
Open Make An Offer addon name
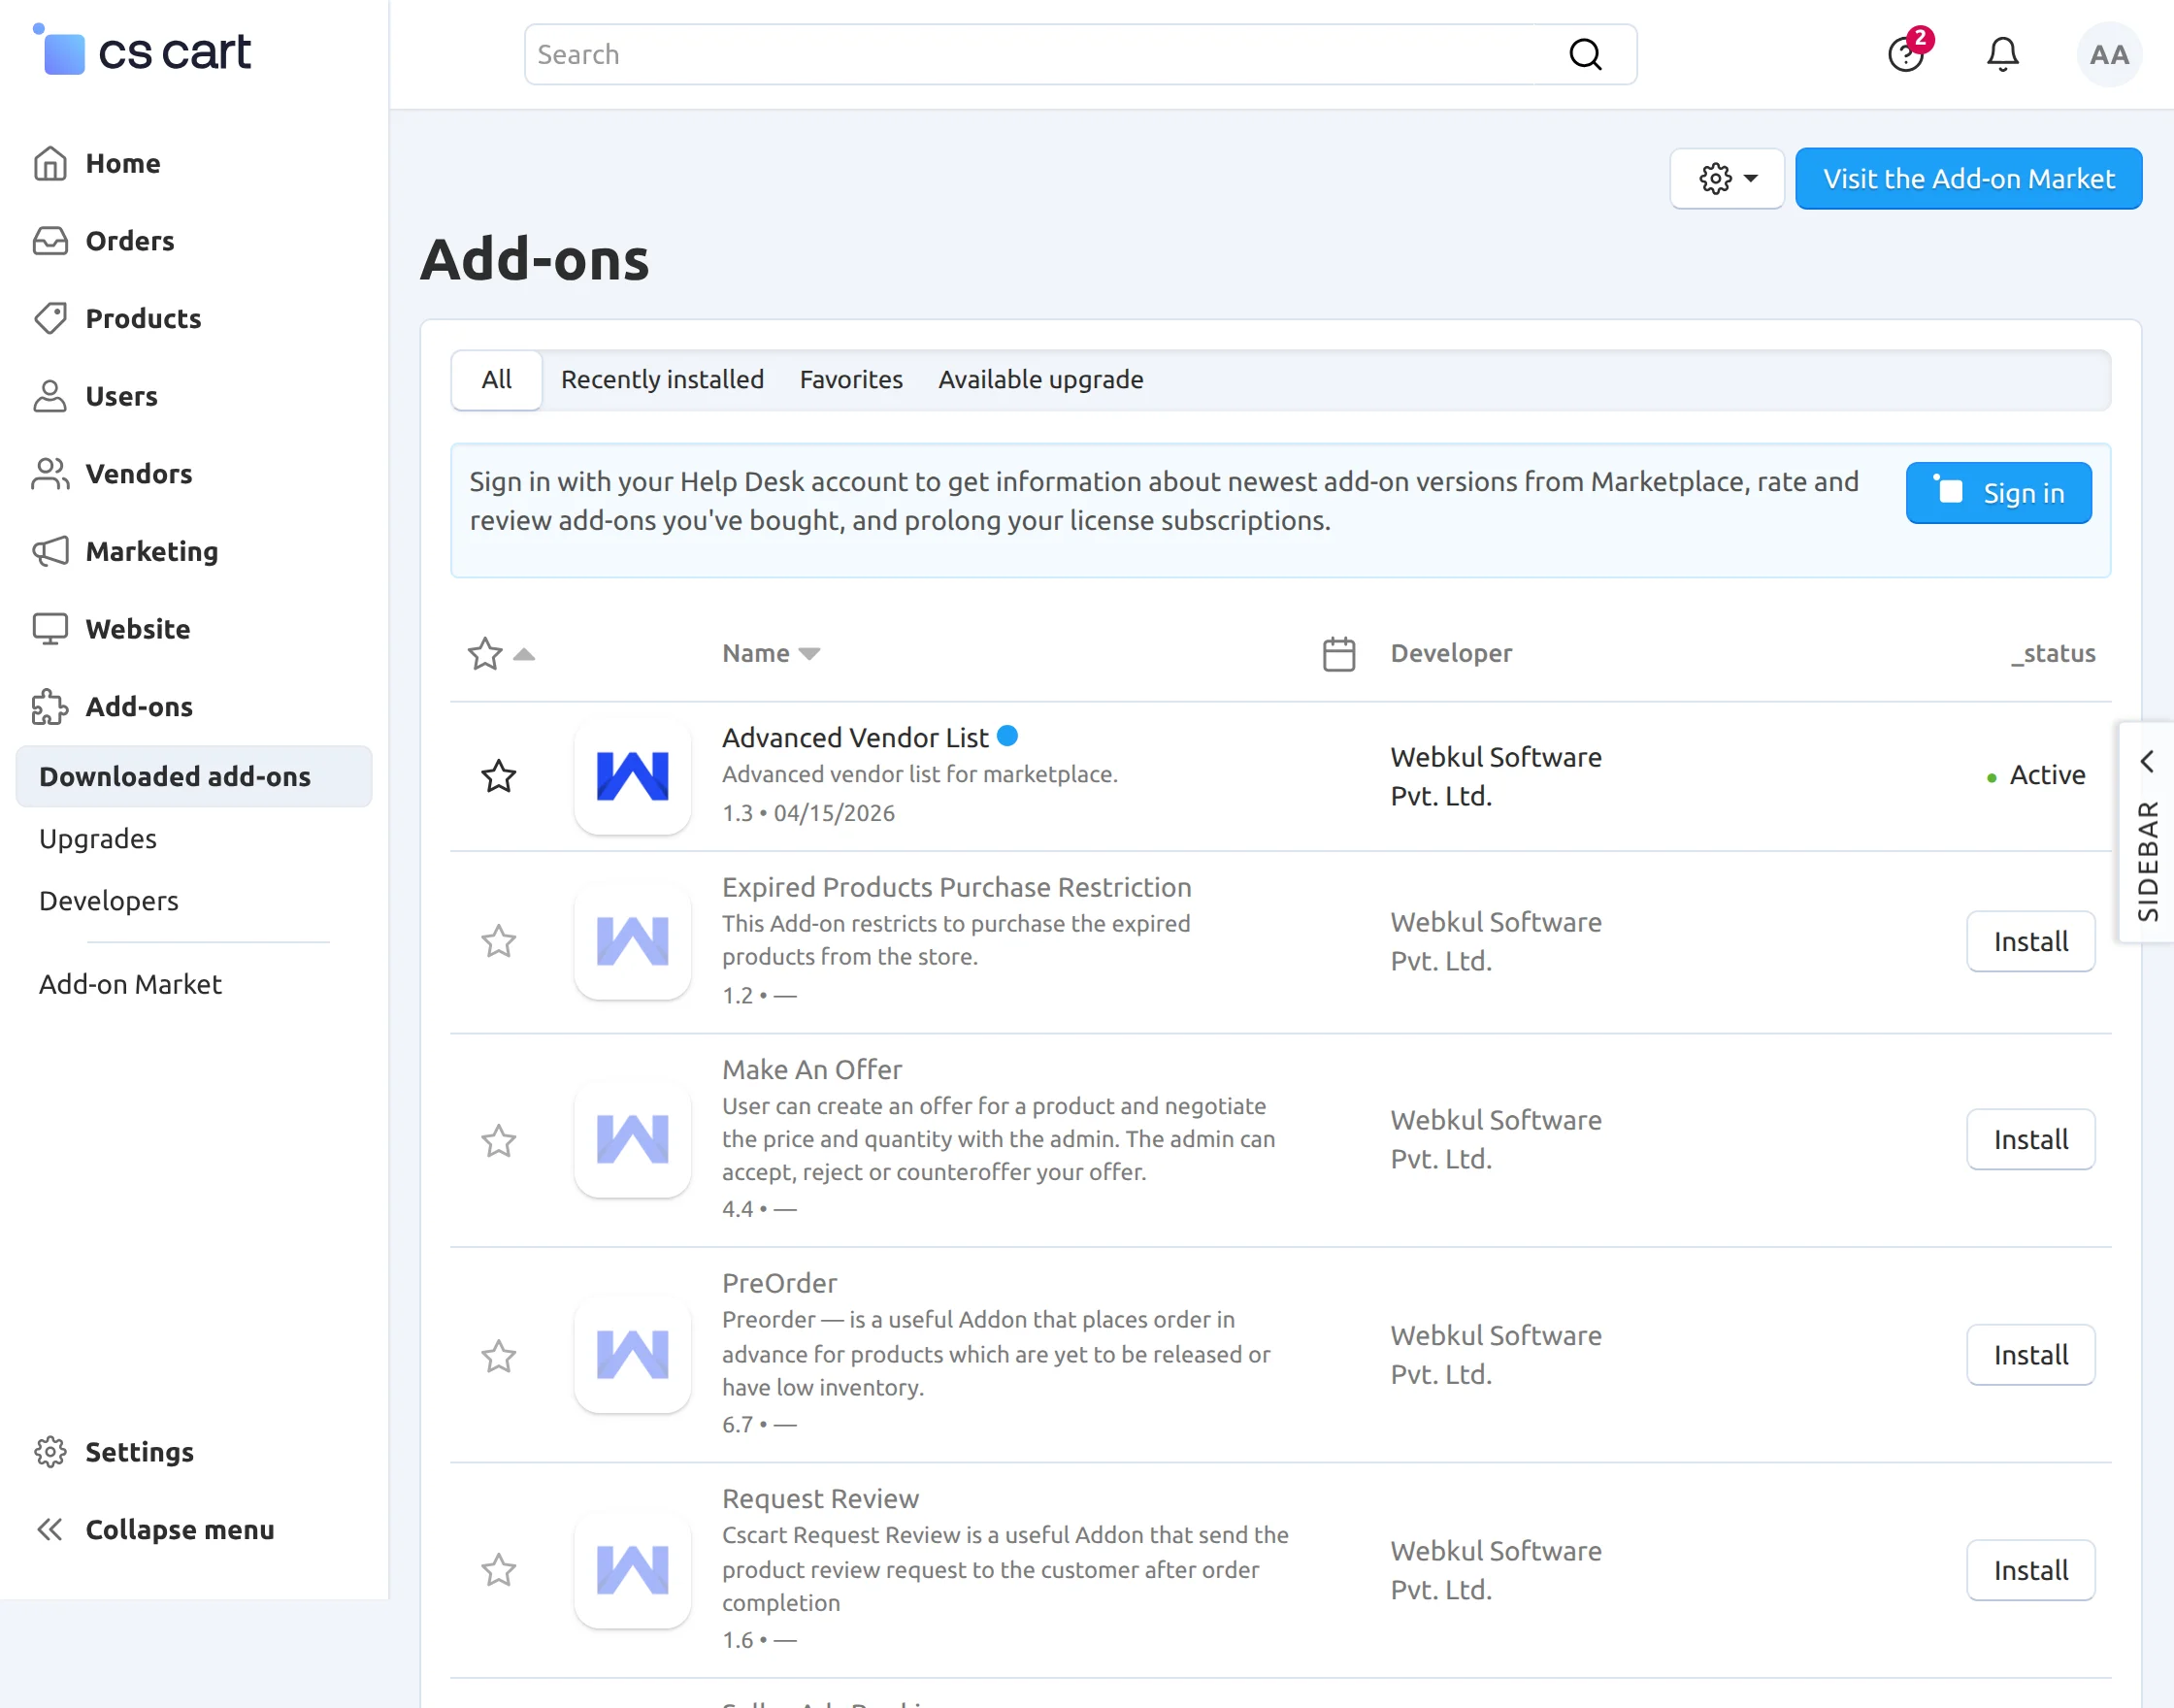812,1070
